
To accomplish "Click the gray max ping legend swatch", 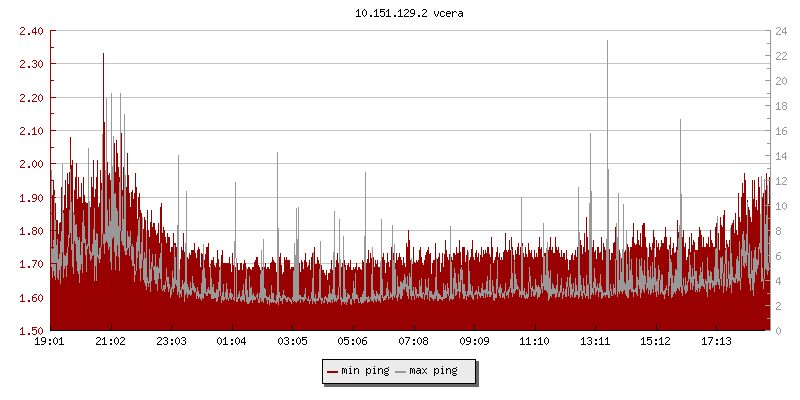I will point(401,372).
